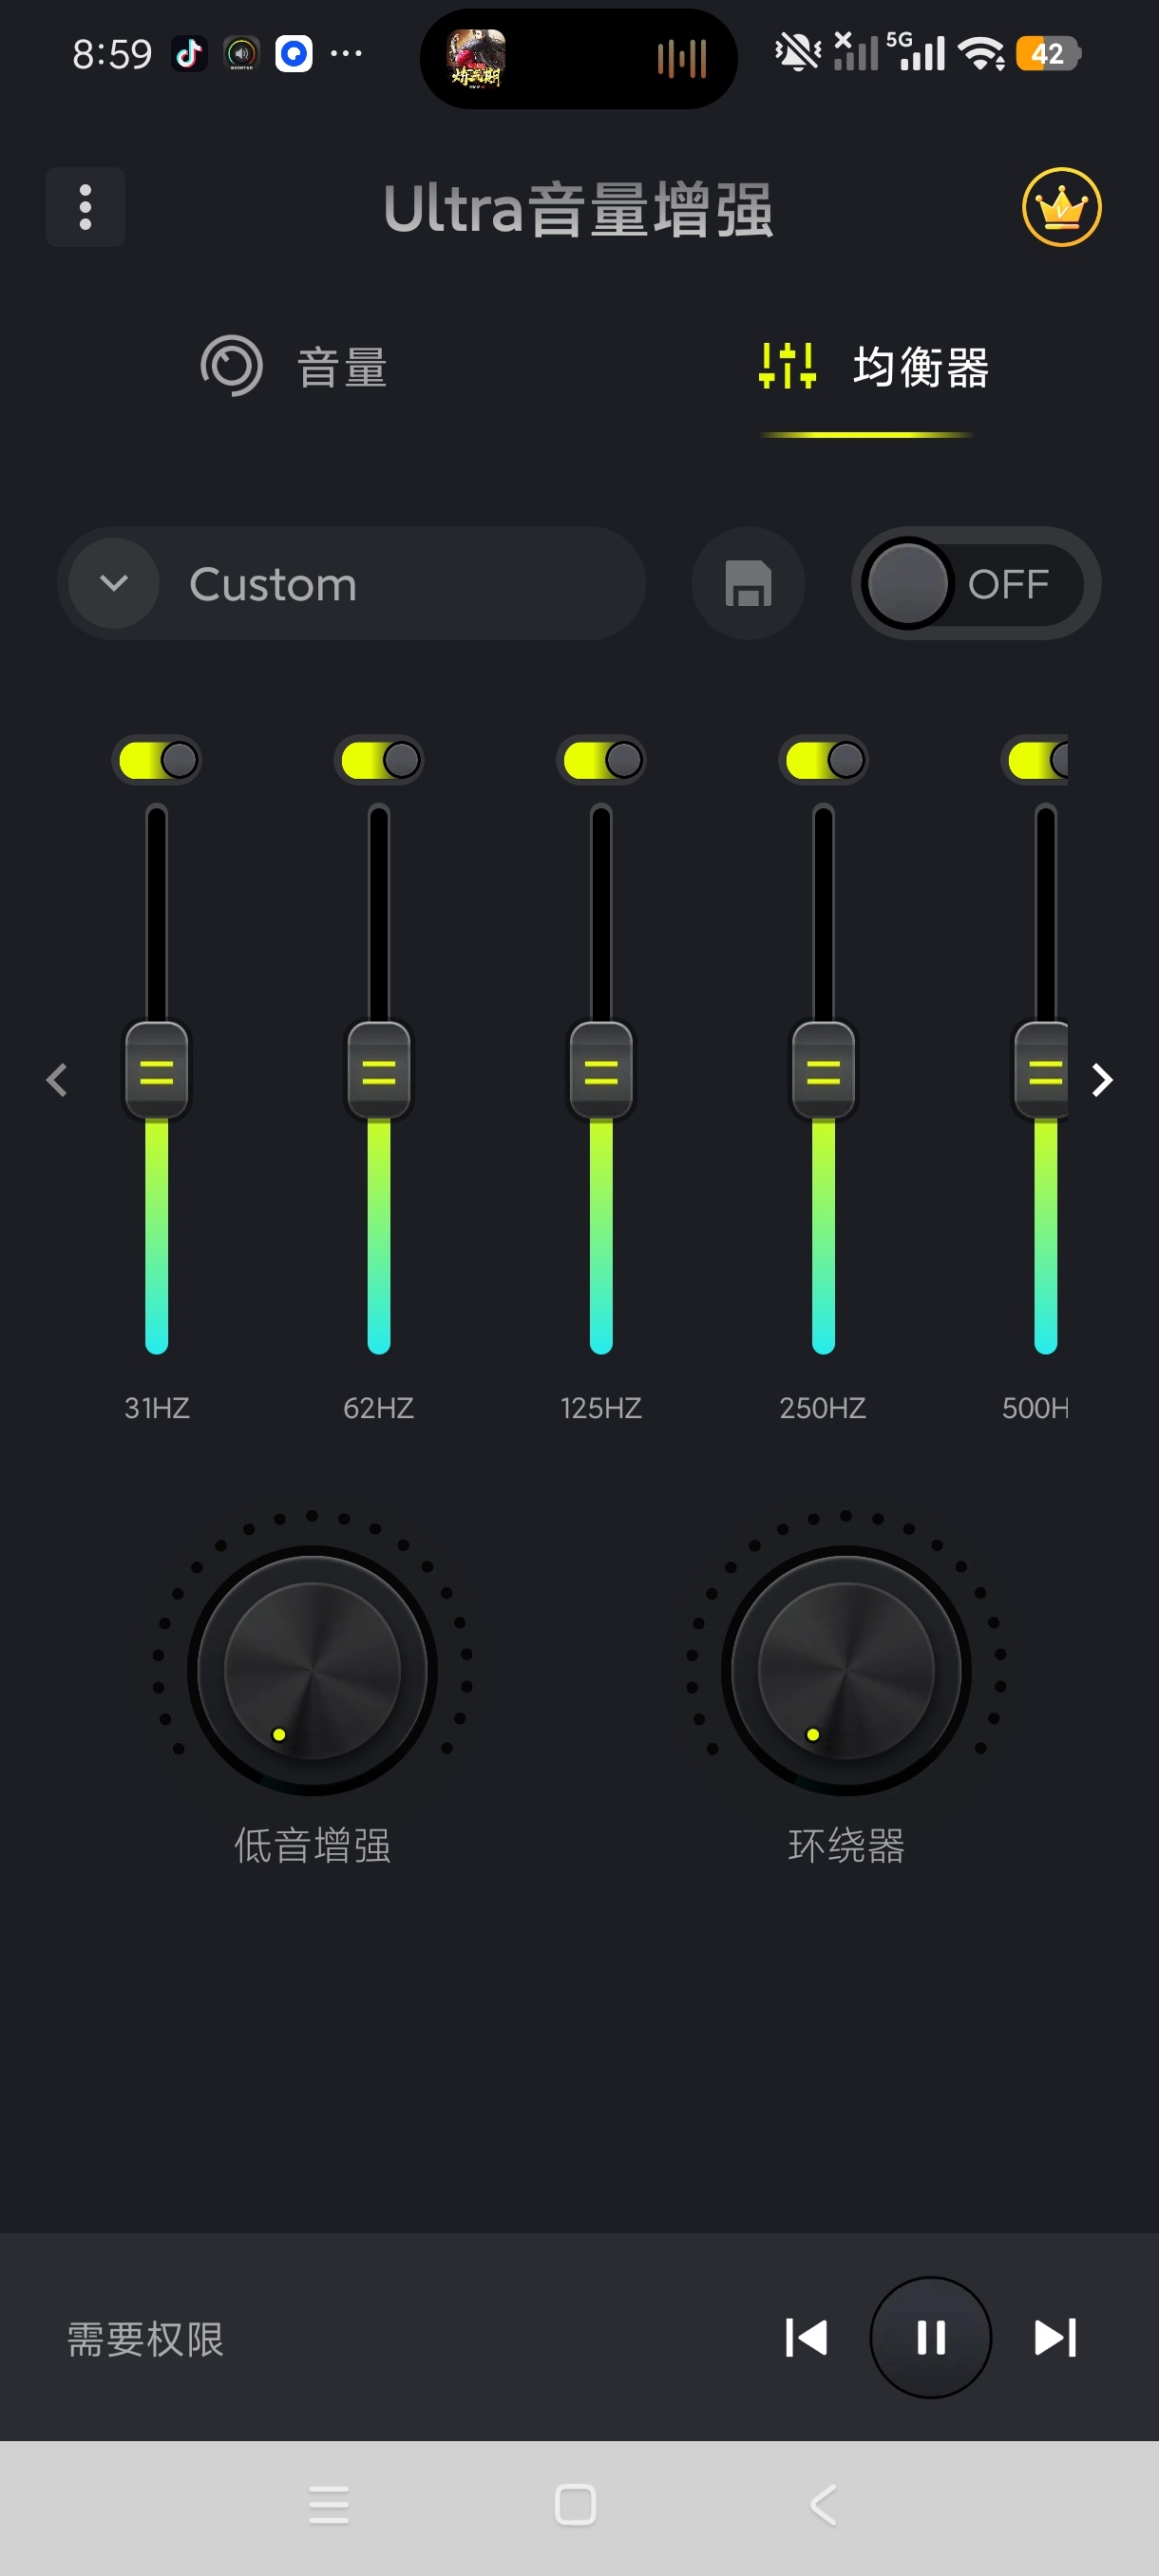
Task: Pause the music playback
Action: point(931,2337)
